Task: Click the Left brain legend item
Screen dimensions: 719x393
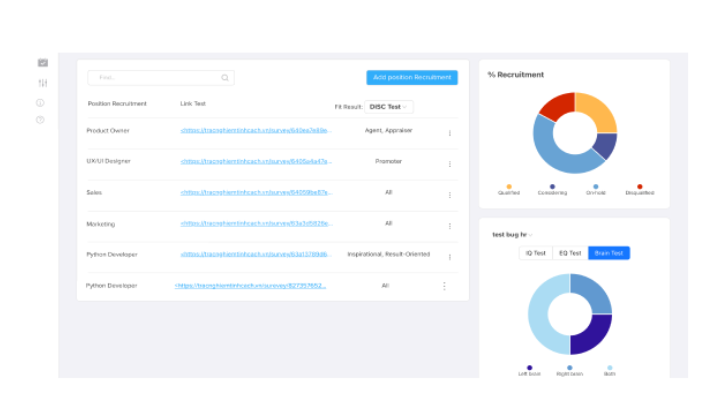Action: coord(529,371)
